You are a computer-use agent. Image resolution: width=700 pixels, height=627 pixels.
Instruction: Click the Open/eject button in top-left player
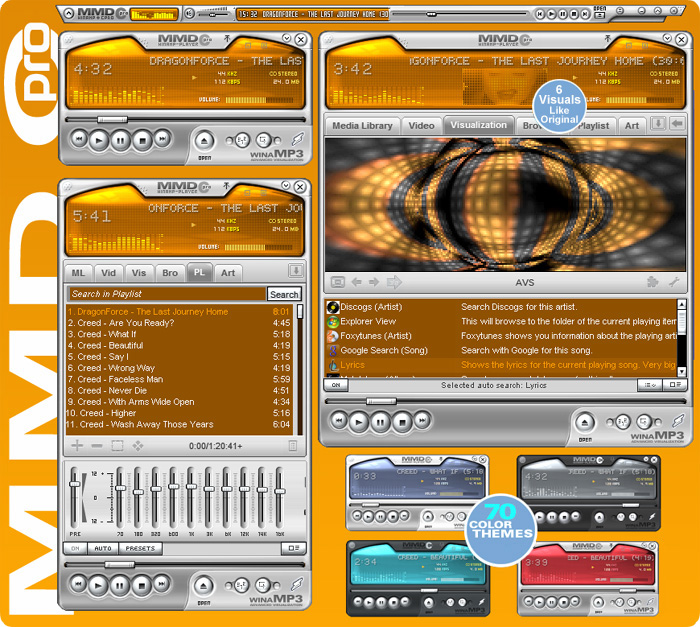[204, 140]
